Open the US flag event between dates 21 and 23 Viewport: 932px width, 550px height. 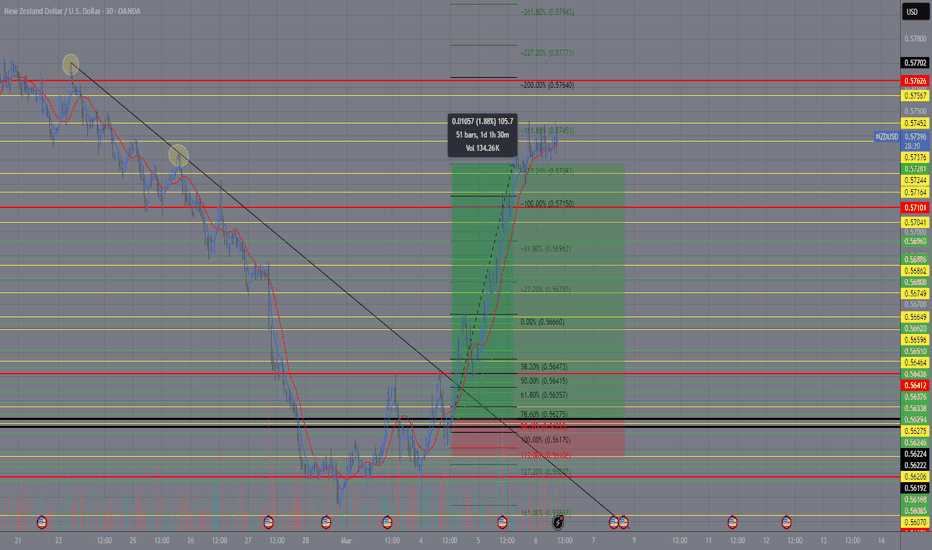pyautogui.click(x=42, y=523)
